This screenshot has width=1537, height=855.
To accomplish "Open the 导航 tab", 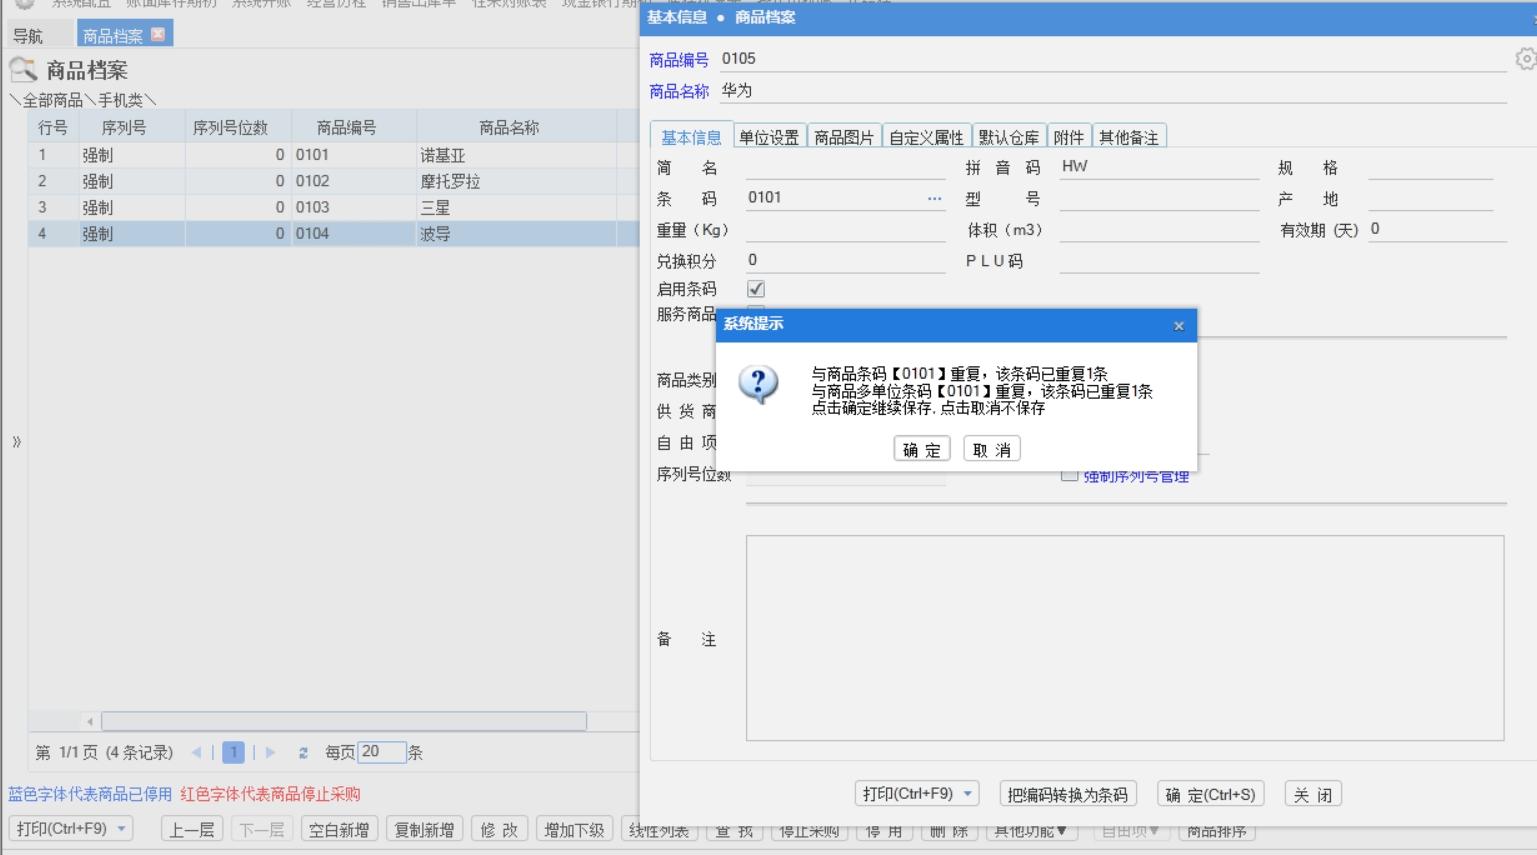I will [28, 36].
